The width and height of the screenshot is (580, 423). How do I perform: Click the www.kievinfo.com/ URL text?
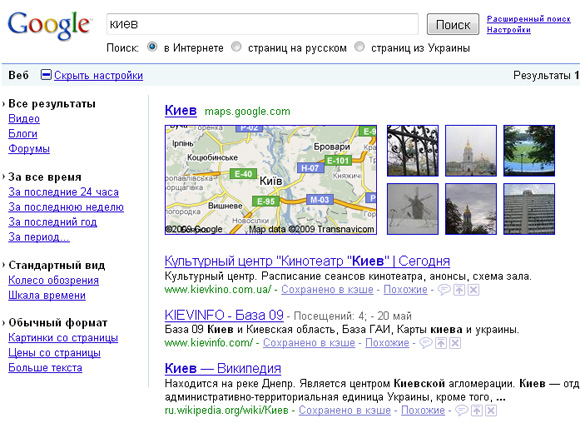pyautogui.click(x=209, y=343)
